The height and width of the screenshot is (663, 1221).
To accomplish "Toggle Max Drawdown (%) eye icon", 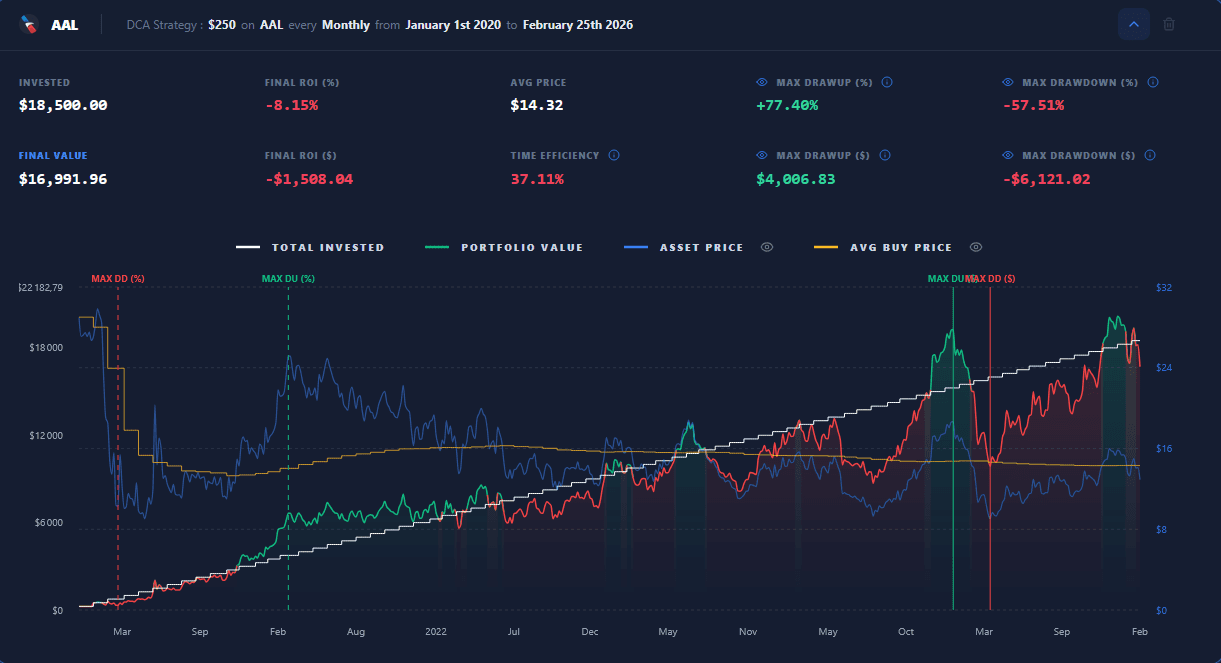I will pyautogui.click(x=1007, y=83).
